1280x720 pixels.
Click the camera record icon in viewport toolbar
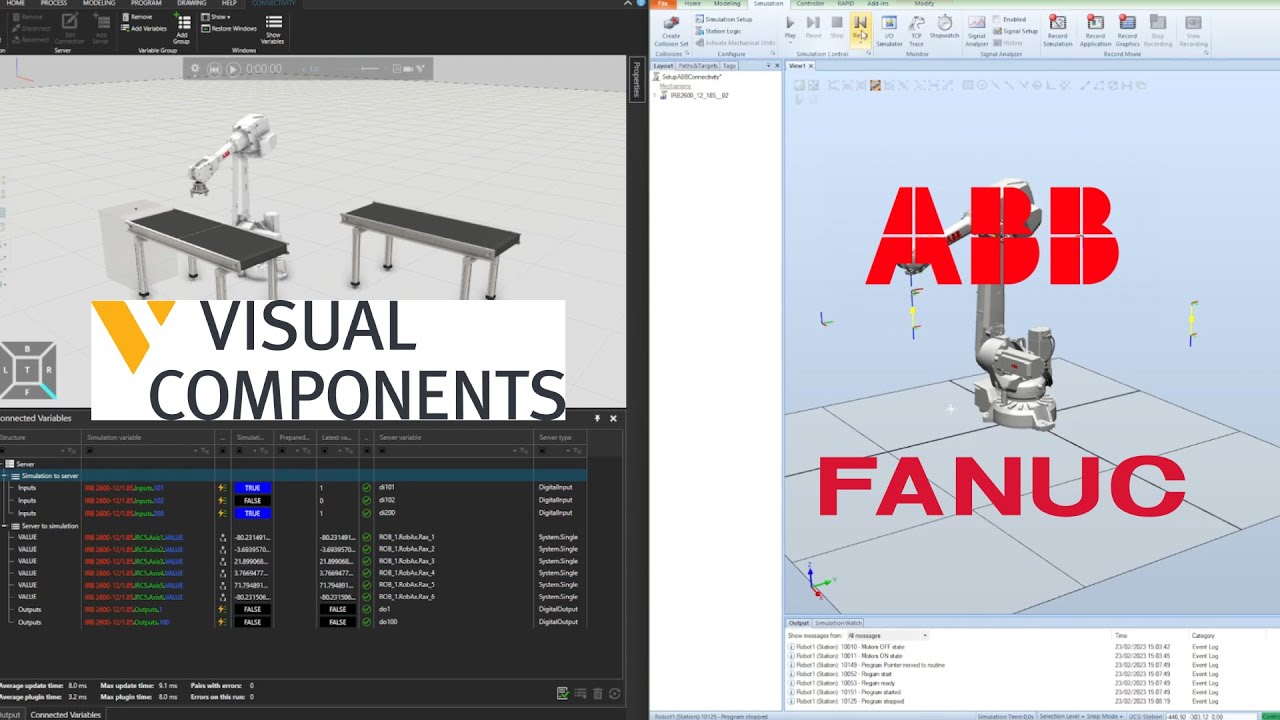[409, 69]
